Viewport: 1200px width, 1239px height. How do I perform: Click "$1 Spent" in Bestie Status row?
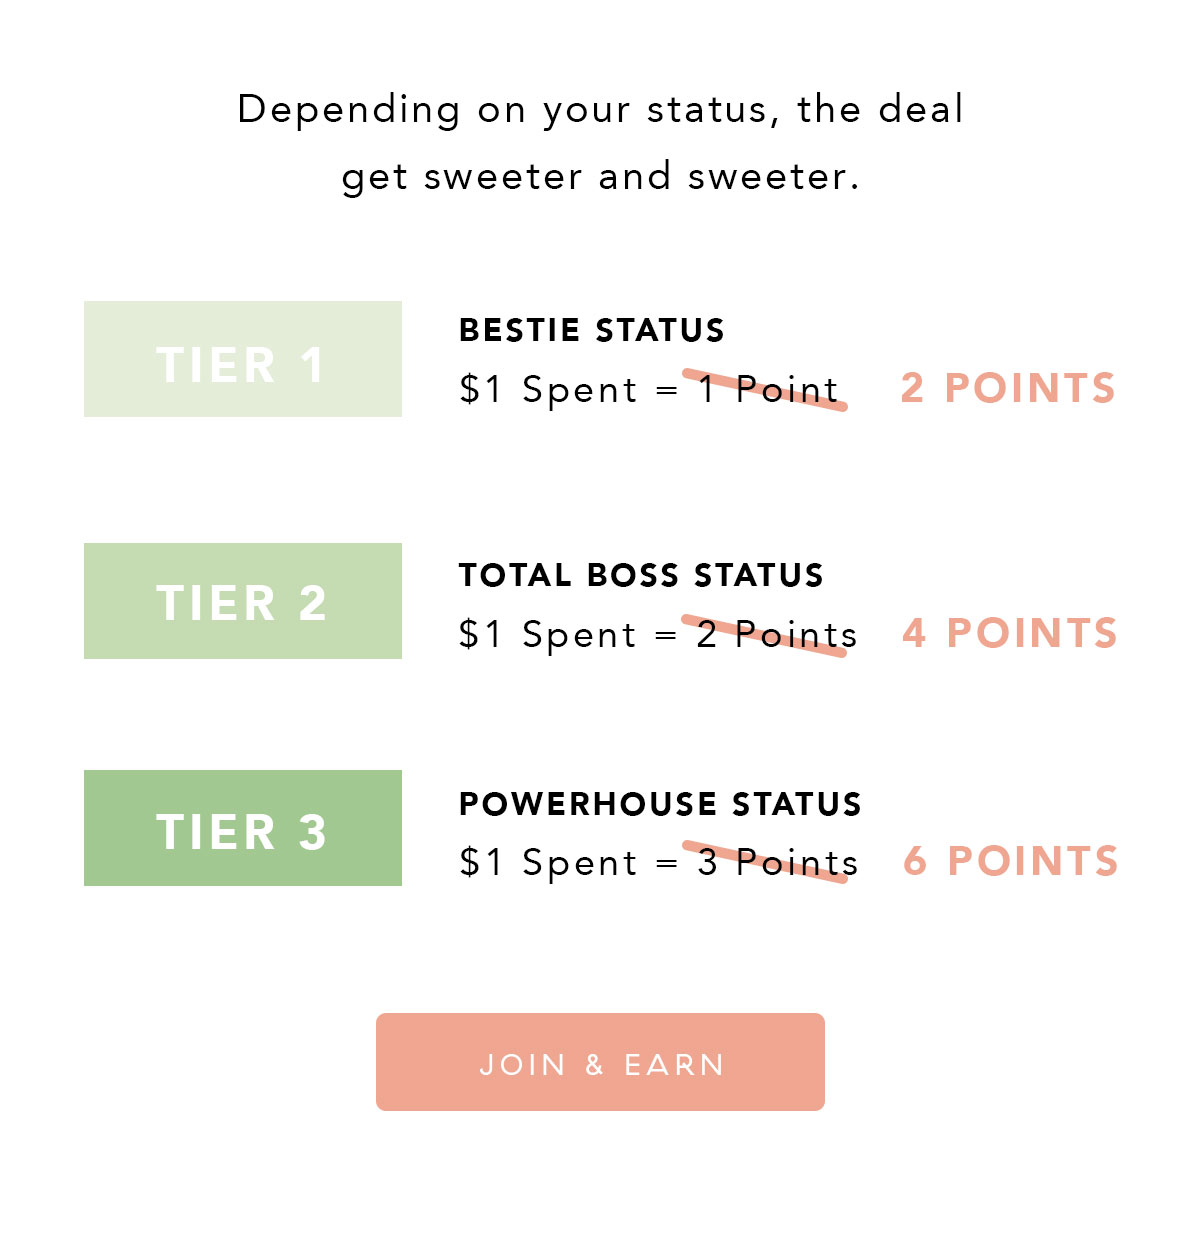point(548,390)
